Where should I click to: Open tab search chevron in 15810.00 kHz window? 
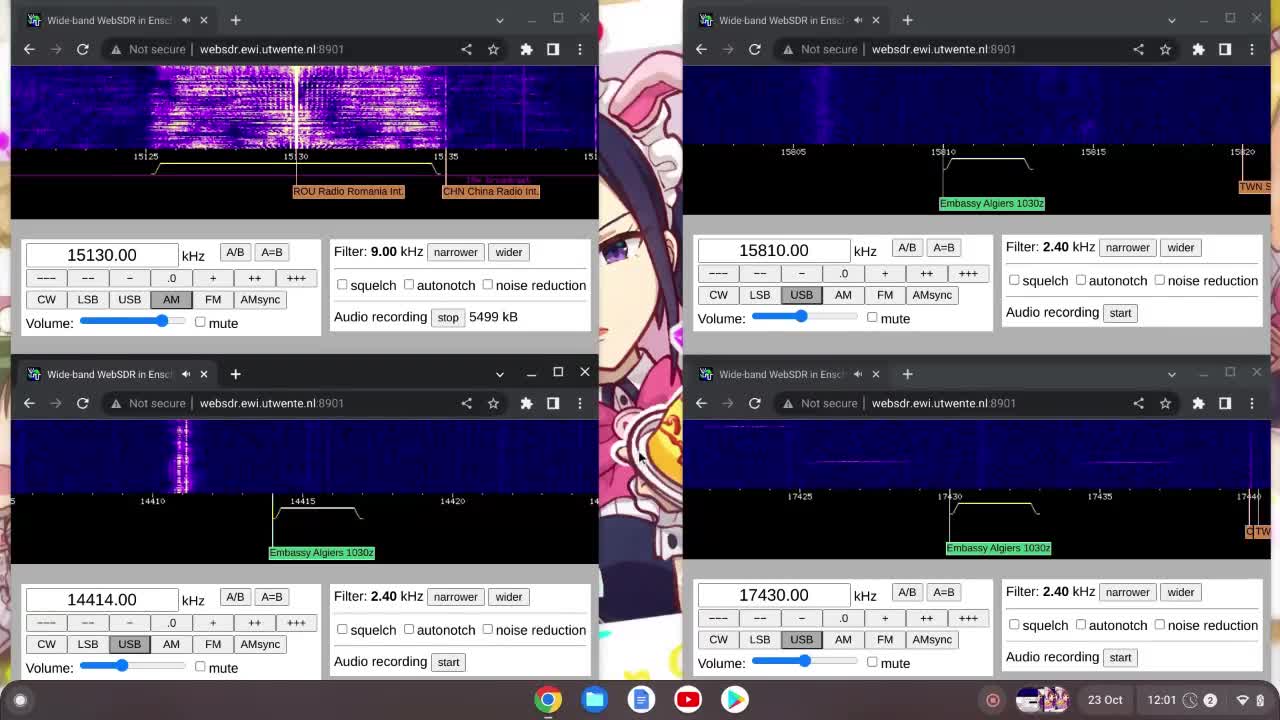click(x=1172, y=20)
